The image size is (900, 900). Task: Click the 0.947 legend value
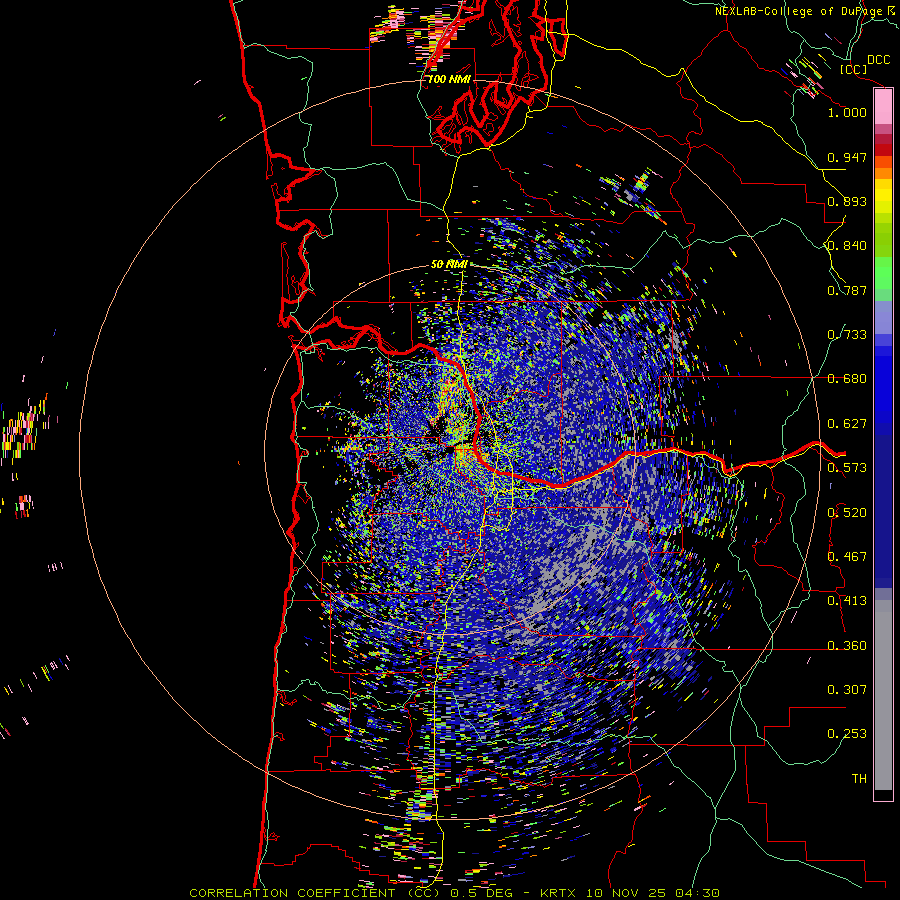pyautogui.click(x=847, y=157)
